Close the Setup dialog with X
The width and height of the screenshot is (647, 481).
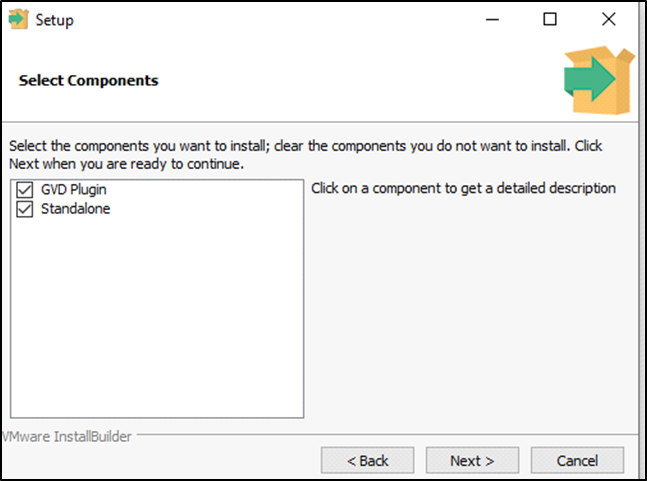[609, 19]
